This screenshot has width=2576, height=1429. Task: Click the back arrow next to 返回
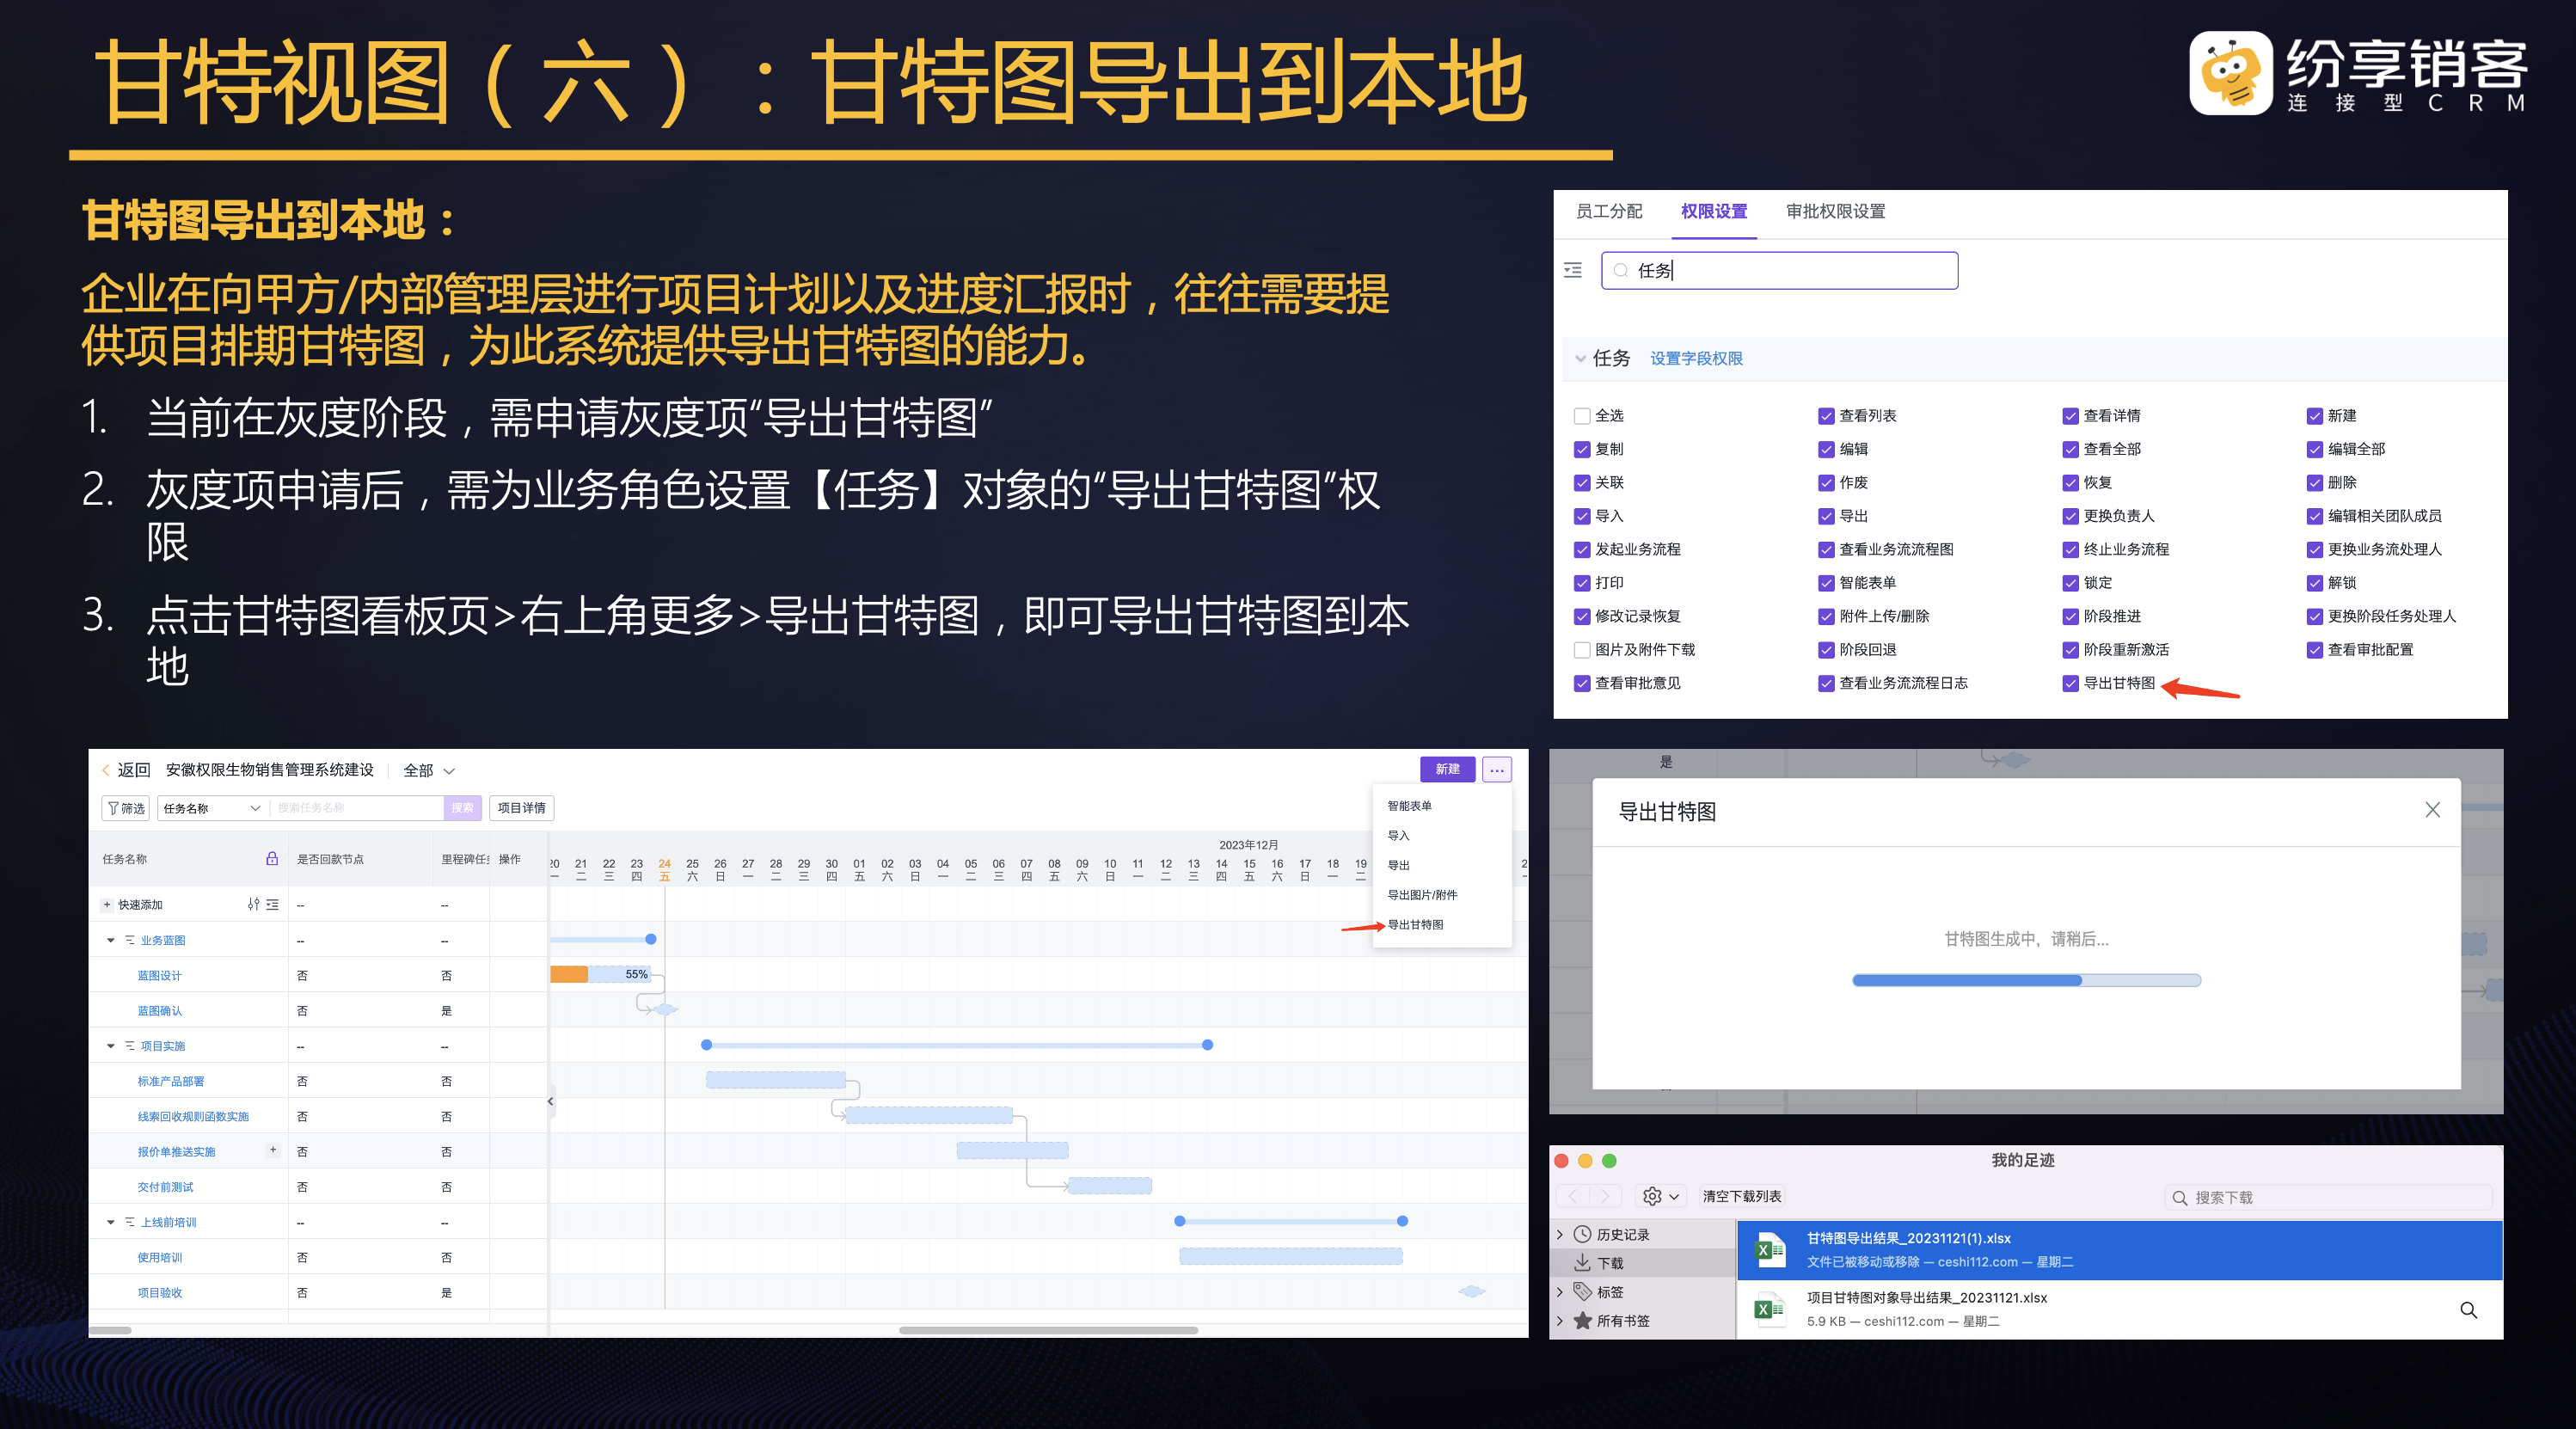(106, 770)
